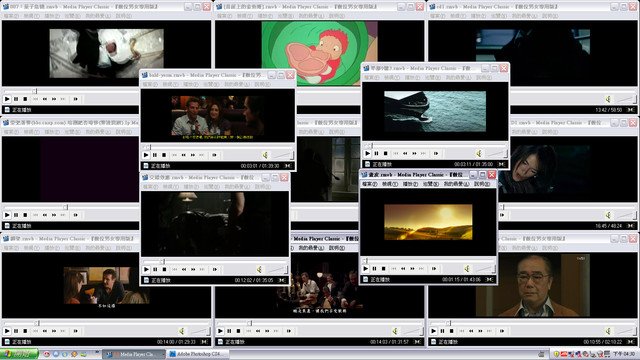
Task: Pause the video in the 00:14:00 window
Action: point(16,331)
